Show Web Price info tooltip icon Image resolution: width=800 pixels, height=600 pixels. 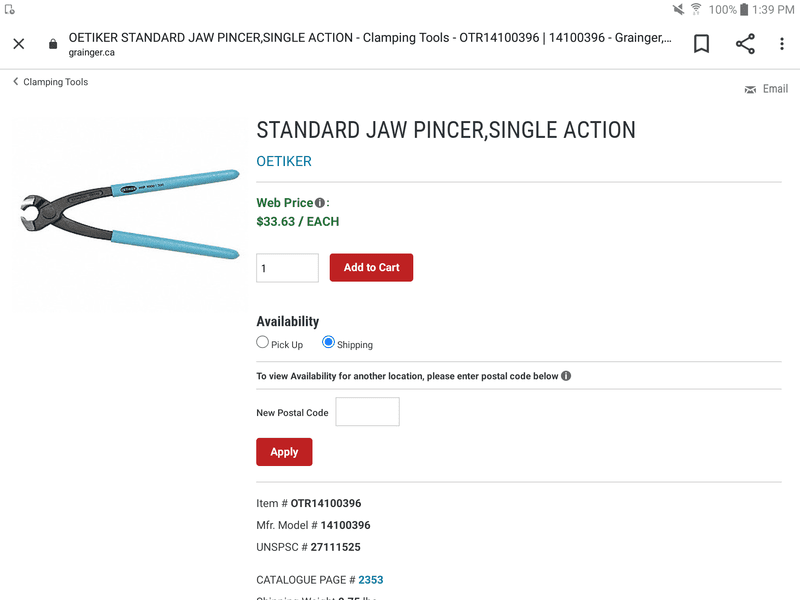[x=320, y=203]
